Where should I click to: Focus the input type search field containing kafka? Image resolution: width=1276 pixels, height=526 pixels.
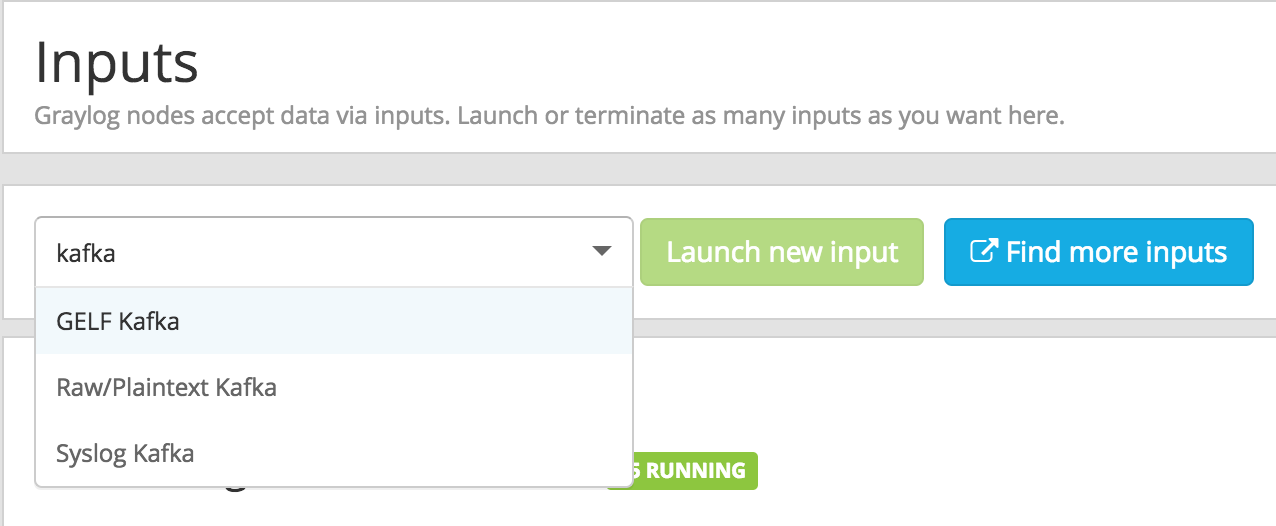point(334,252)
